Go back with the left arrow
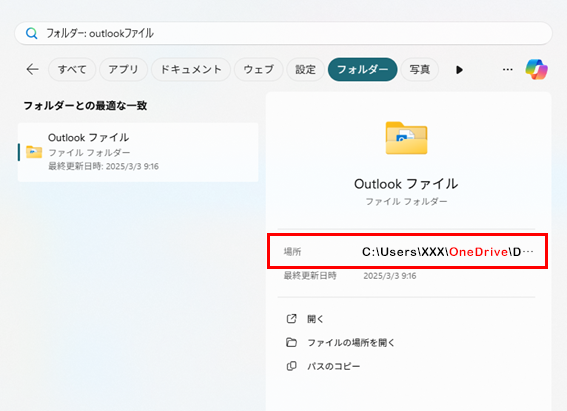Image resolution: width=567 pixels, height=411 pixels. [x=33, y=69]
